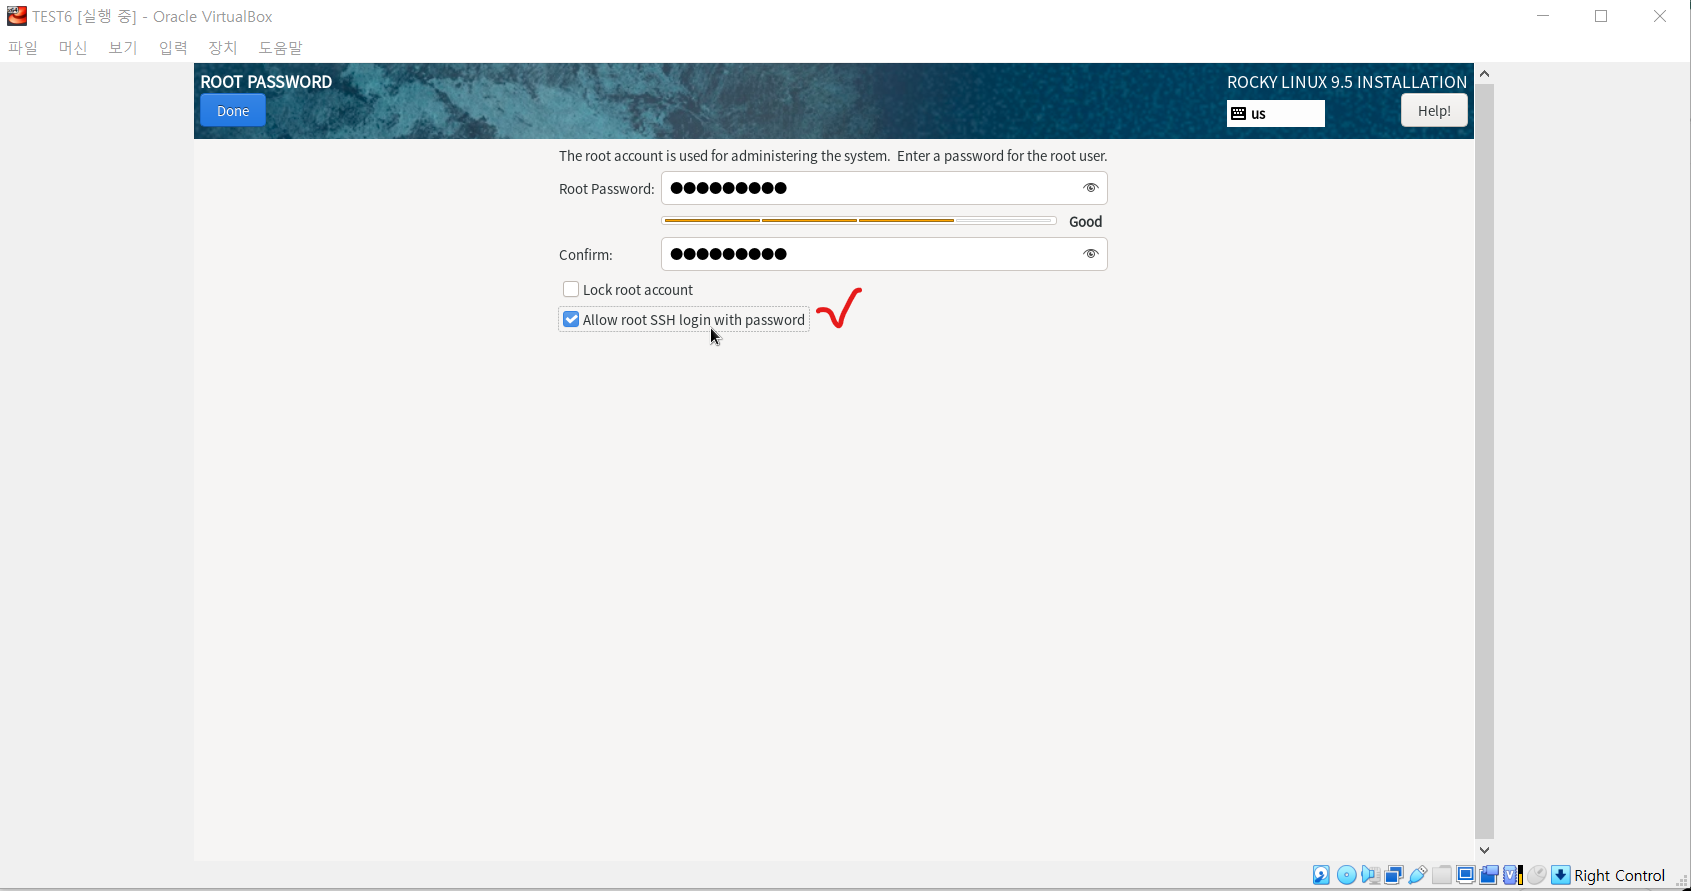Click the audio status icon
This screenshot has height=891, width=1691.
click(1370, 875)
